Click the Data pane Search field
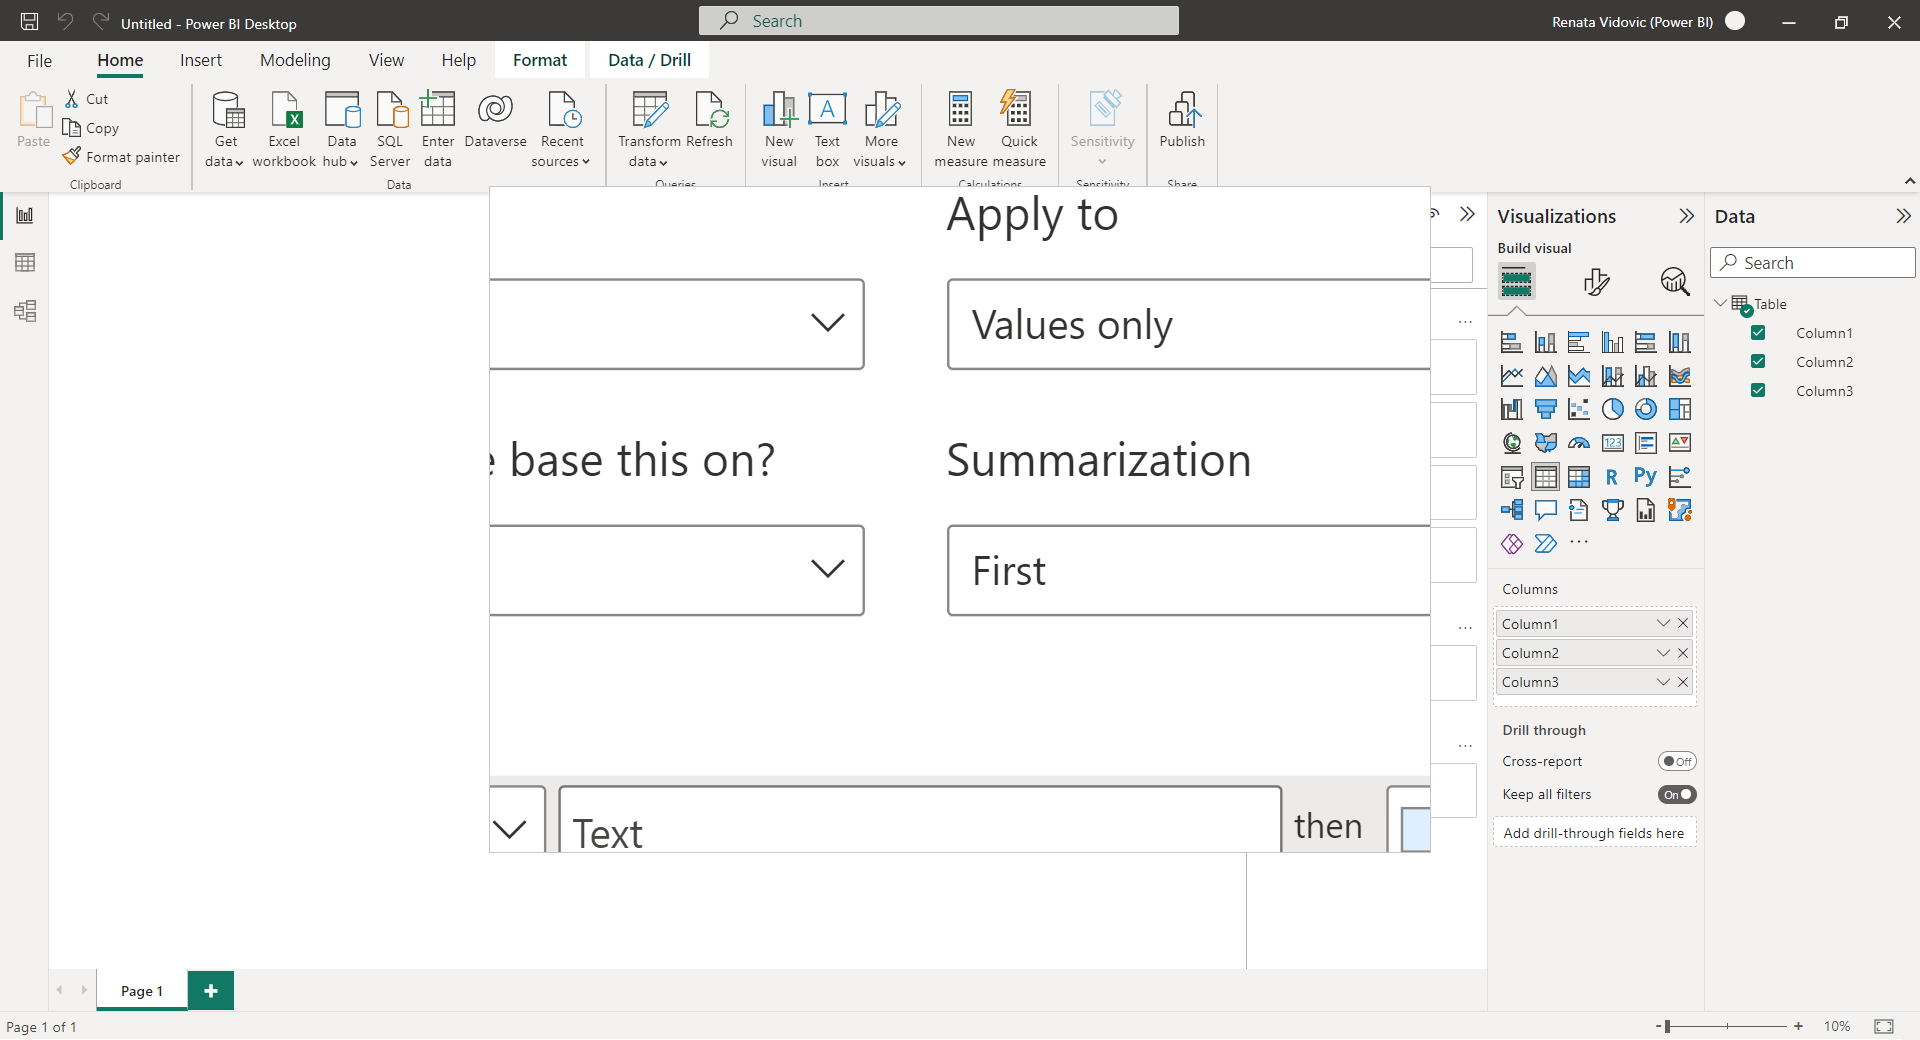 [1813, 263]
